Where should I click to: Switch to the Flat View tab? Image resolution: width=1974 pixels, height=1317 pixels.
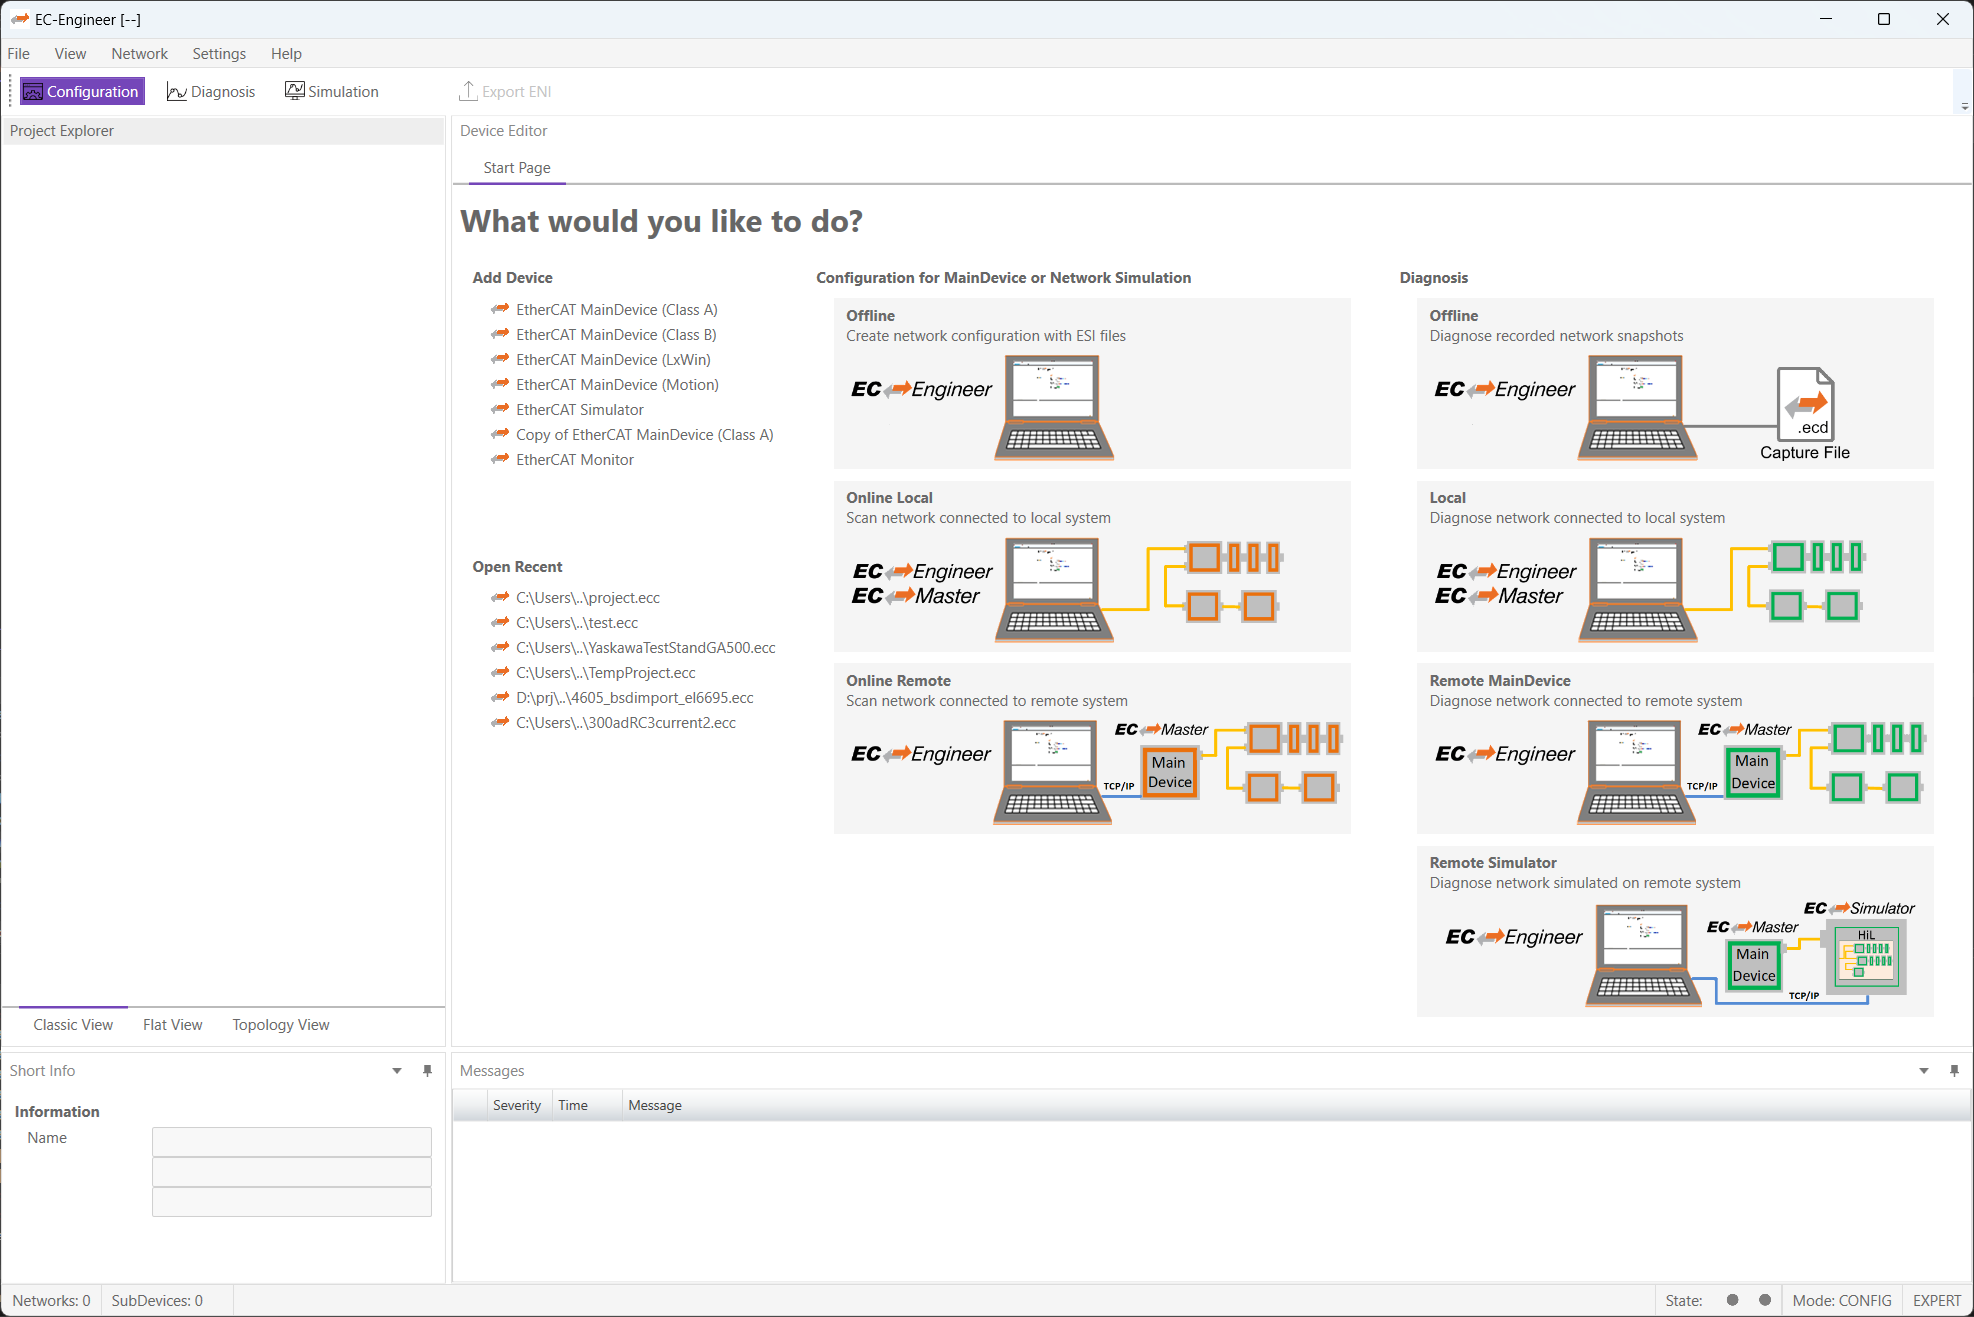[172, 1024]
